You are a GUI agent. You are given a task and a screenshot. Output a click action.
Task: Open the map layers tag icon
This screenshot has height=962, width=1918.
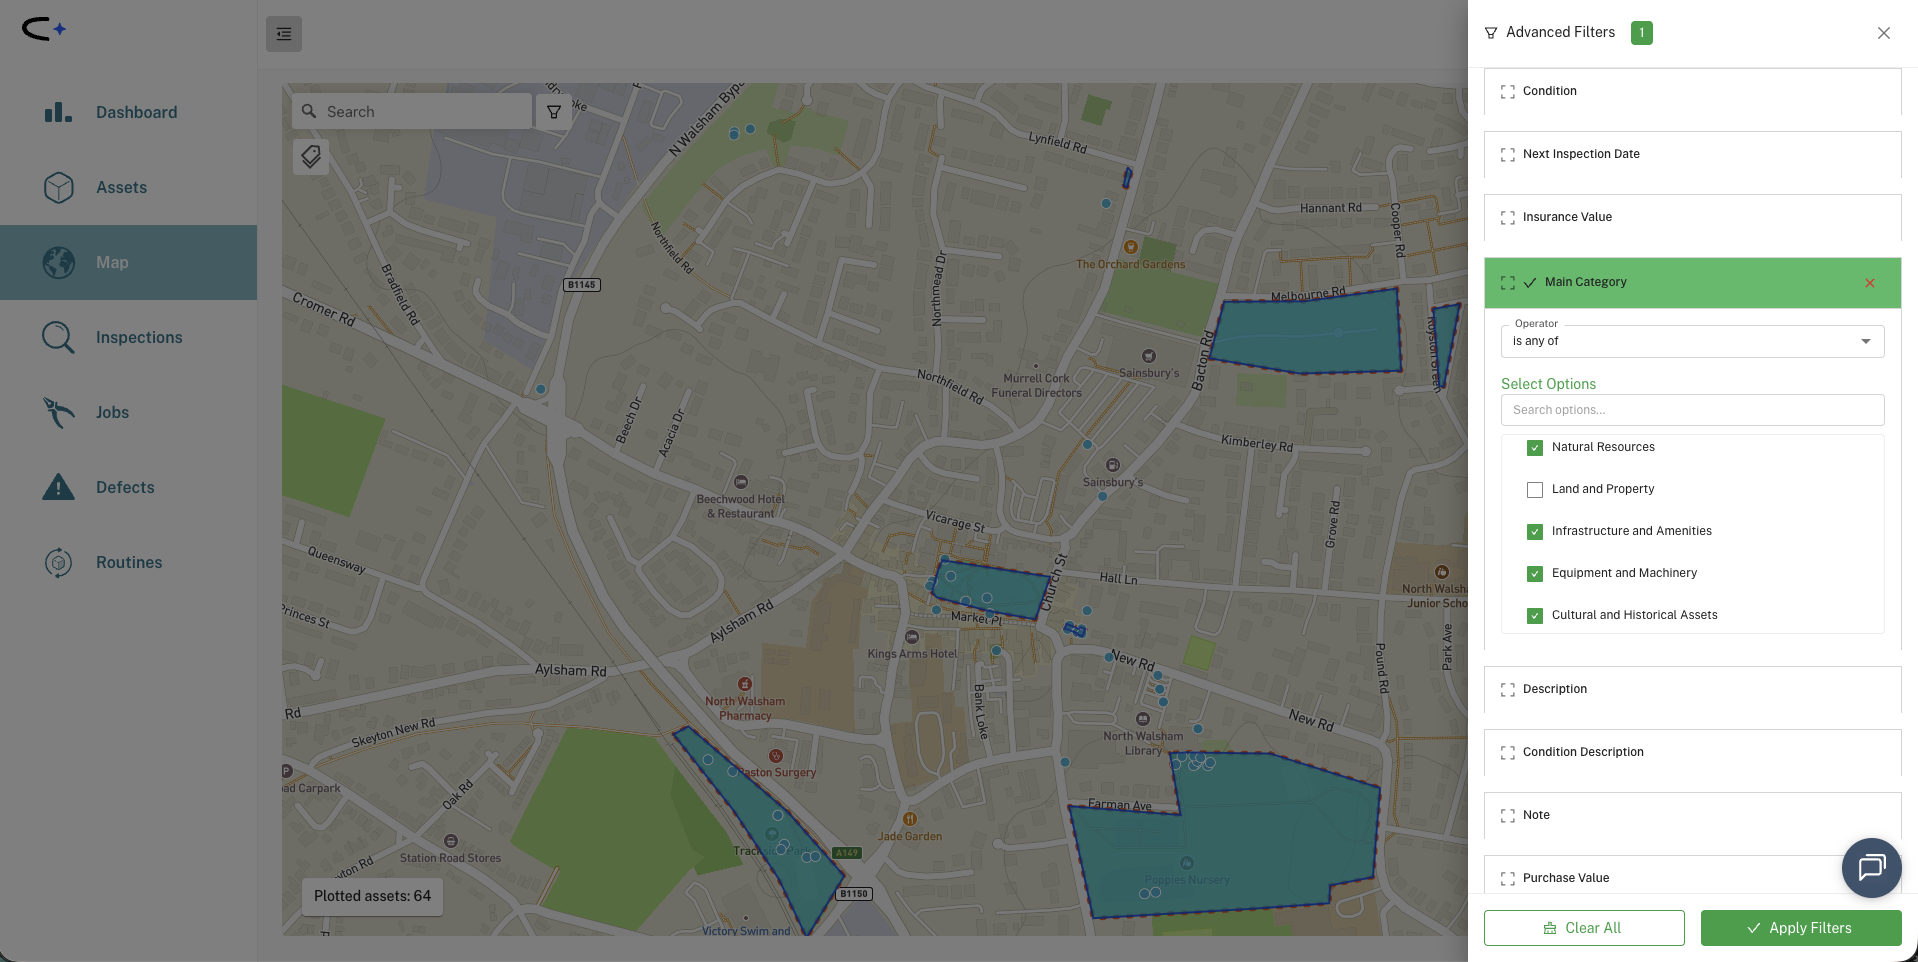click(x=310, y=157)
